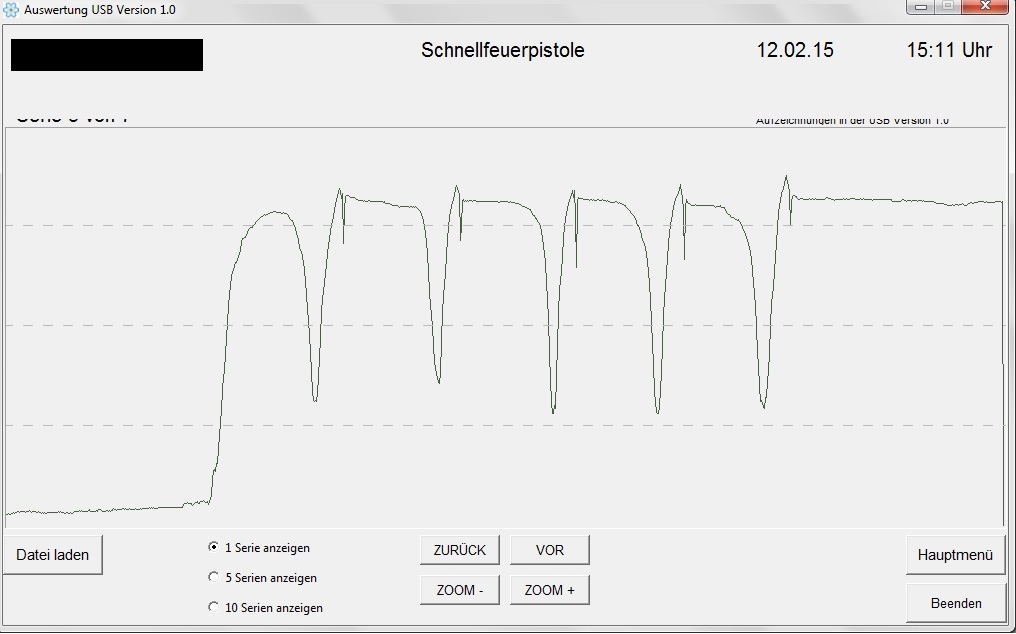Go back with the ZURÜCK button

coord(459,550)
